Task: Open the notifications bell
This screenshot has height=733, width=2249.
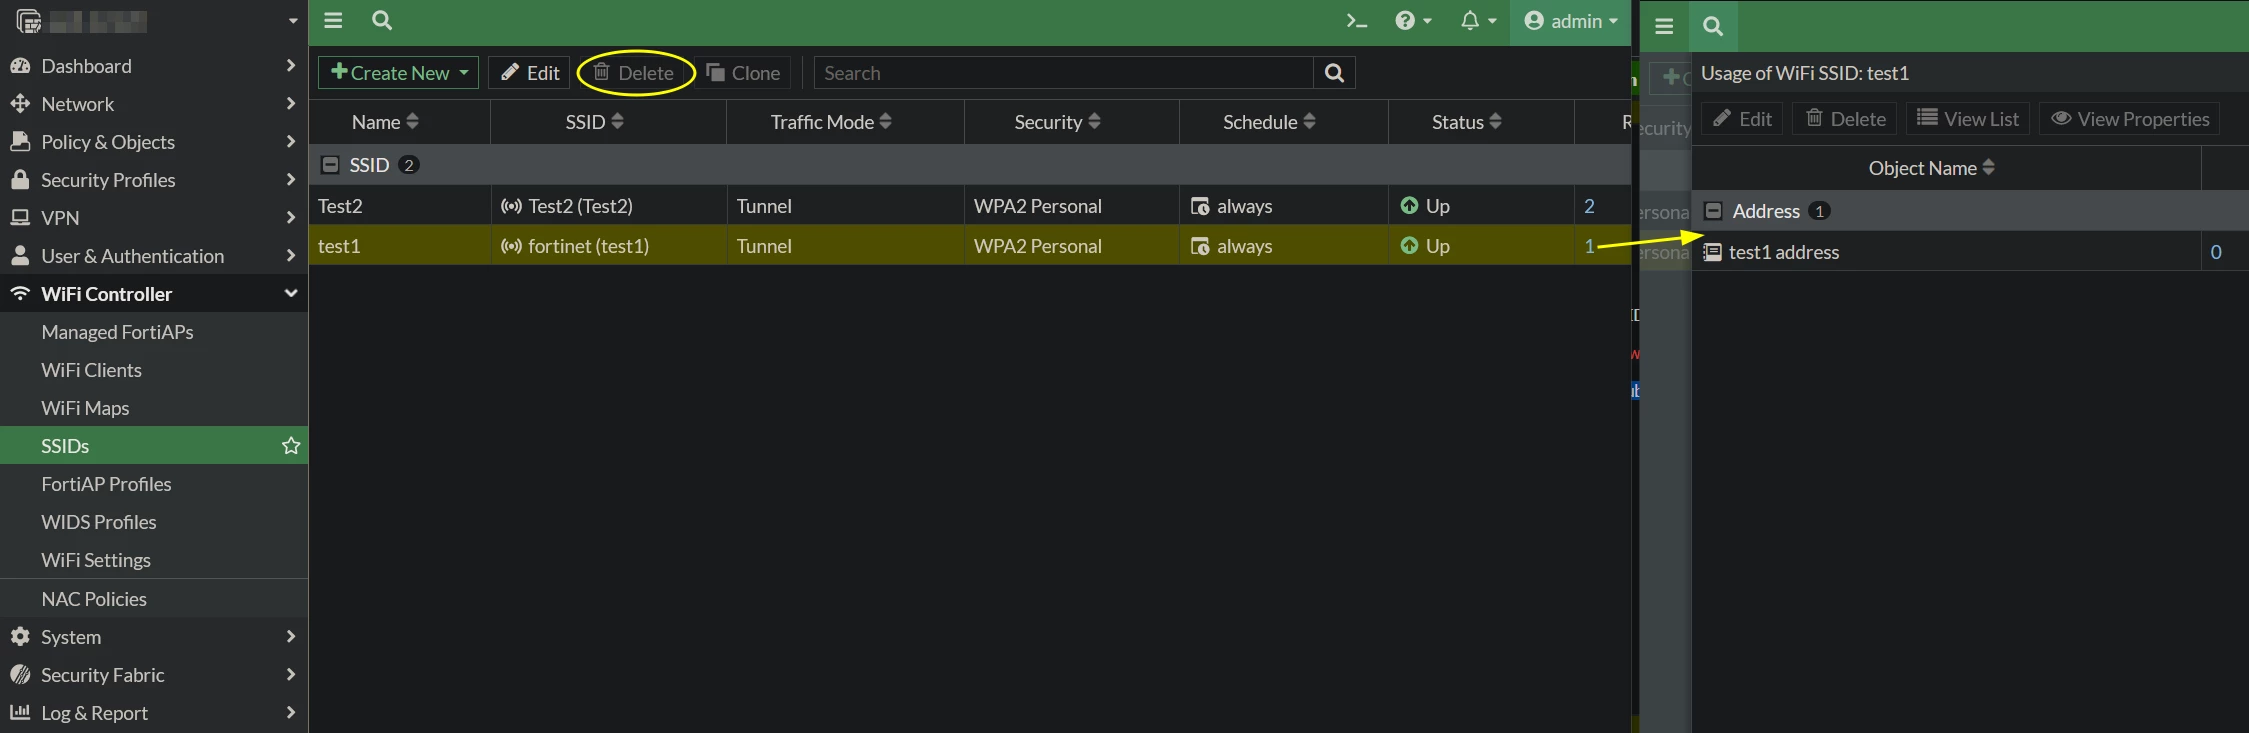Action: pyautogui.click(x=1478, y=21)
